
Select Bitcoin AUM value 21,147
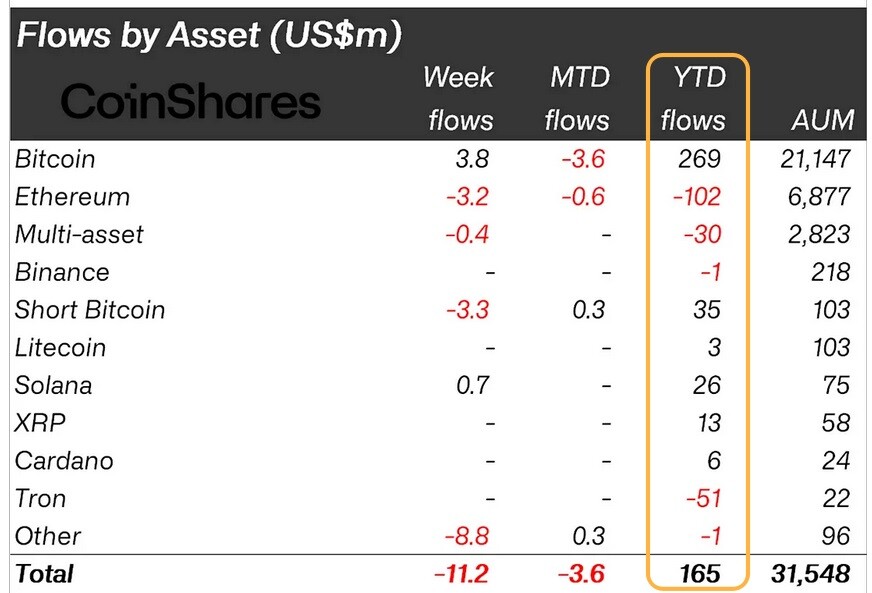815,159
